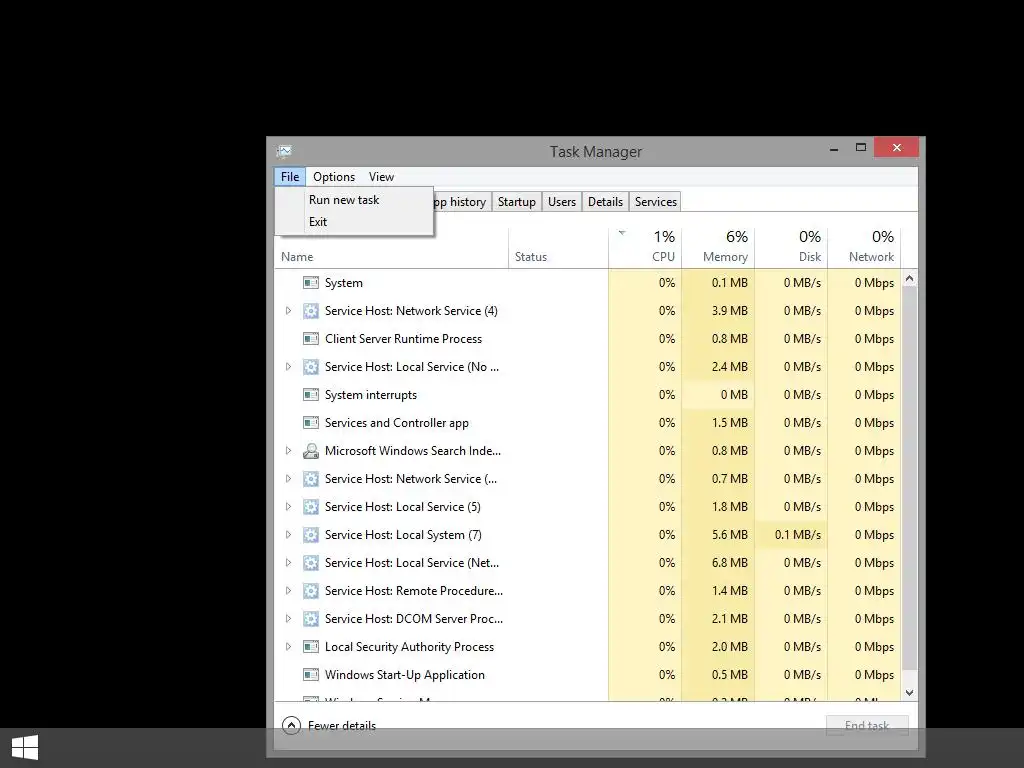Image resolution: width=1024 pixels, height=768 pixels.
Task: Switch to the App history tab
Action: click(460, 202)
